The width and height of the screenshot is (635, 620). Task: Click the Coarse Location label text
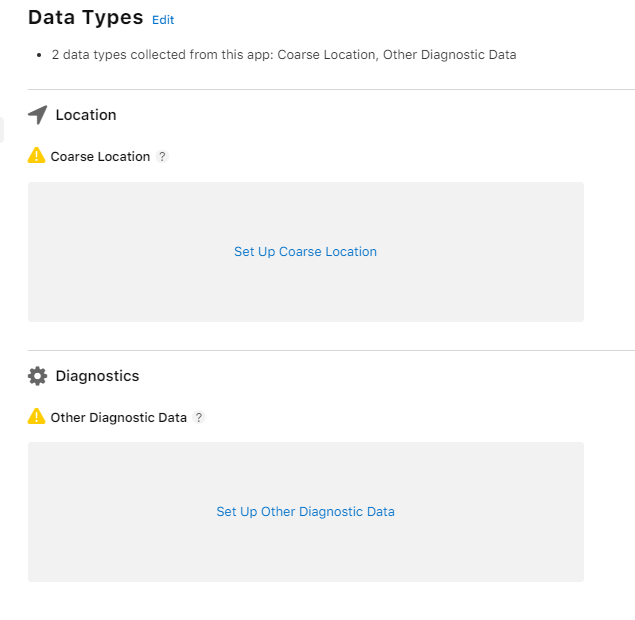coord(100,157)
